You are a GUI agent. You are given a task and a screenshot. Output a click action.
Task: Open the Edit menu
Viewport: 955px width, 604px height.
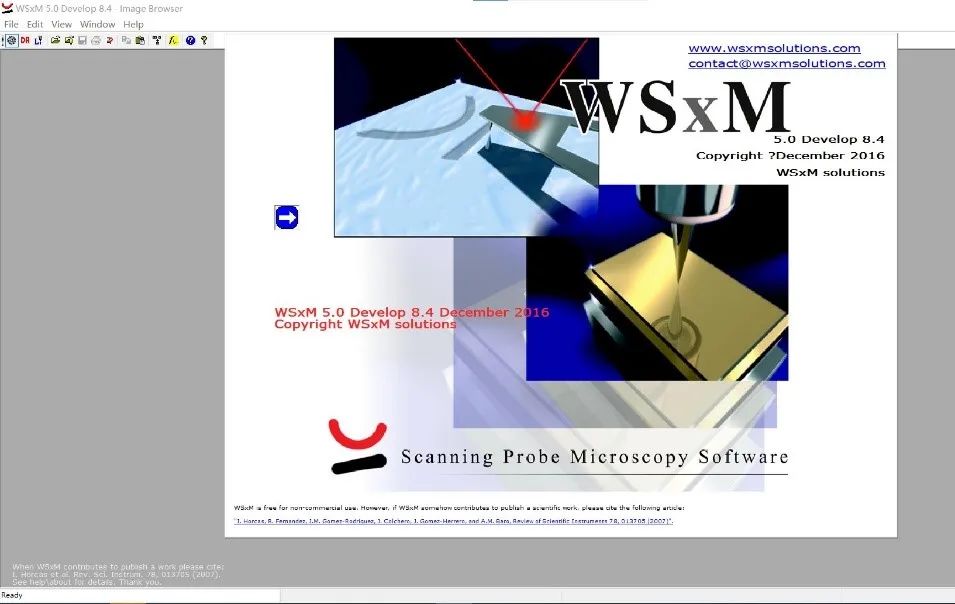pos(35,24)
